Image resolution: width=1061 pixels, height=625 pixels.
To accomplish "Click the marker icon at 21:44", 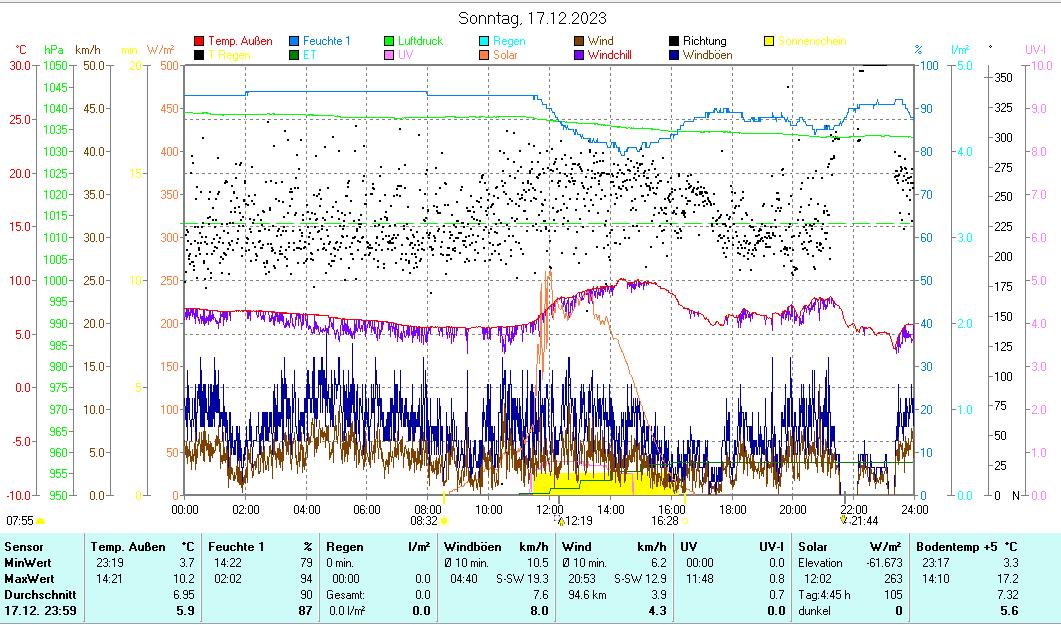I will tap(843, 520).
